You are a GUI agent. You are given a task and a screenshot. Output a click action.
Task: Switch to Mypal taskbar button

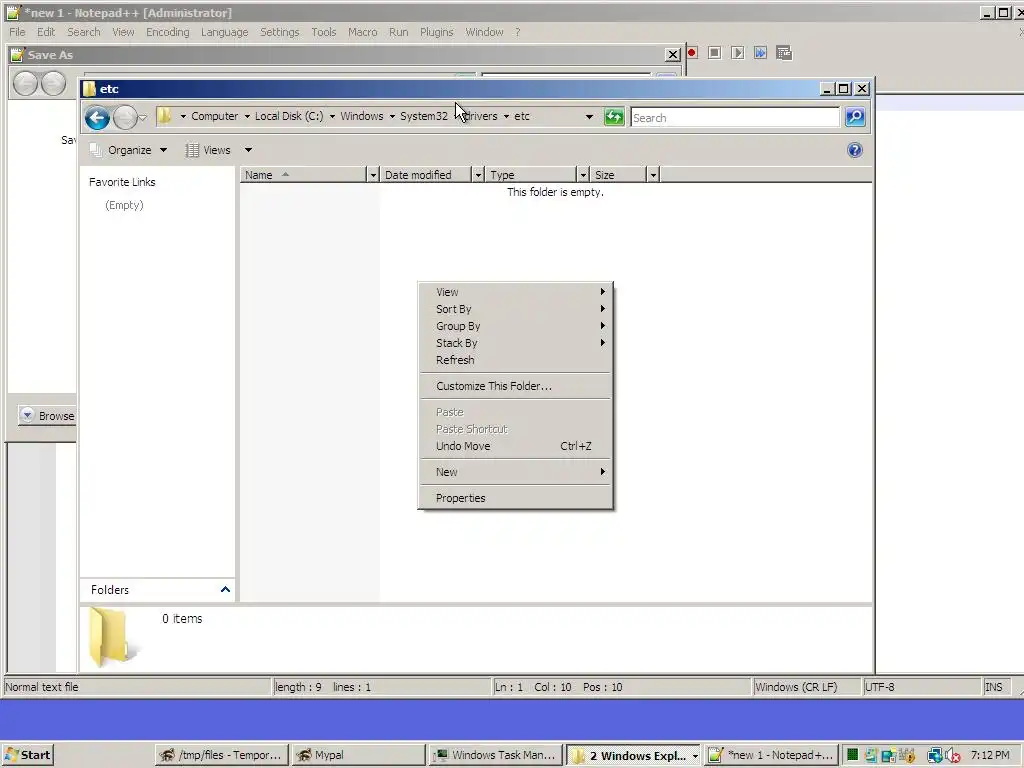[x=358, y=755]
